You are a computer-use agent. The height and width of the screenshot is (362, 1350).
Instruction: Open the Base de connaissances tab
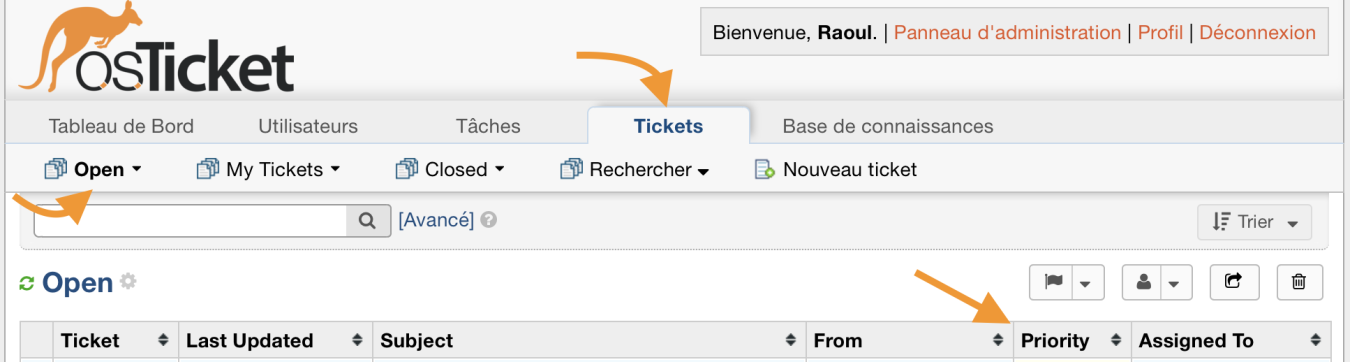[x=888, y=126]
